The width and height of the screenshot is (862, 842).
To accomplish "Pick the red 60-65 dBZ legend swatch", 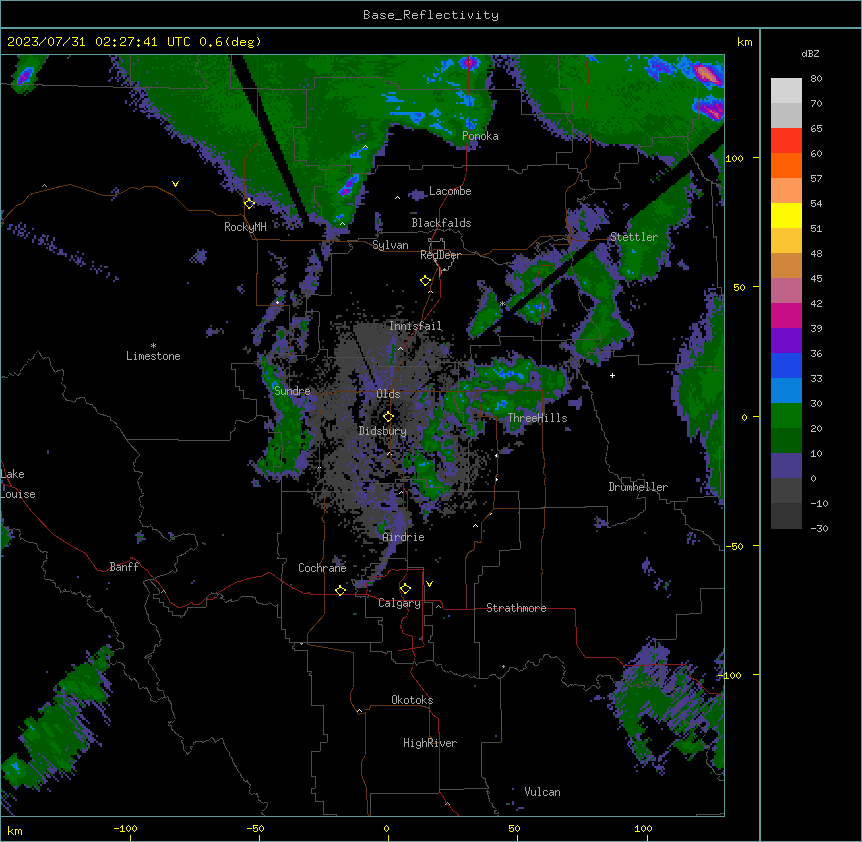I will pyautogui.click(x=786, y=141).
